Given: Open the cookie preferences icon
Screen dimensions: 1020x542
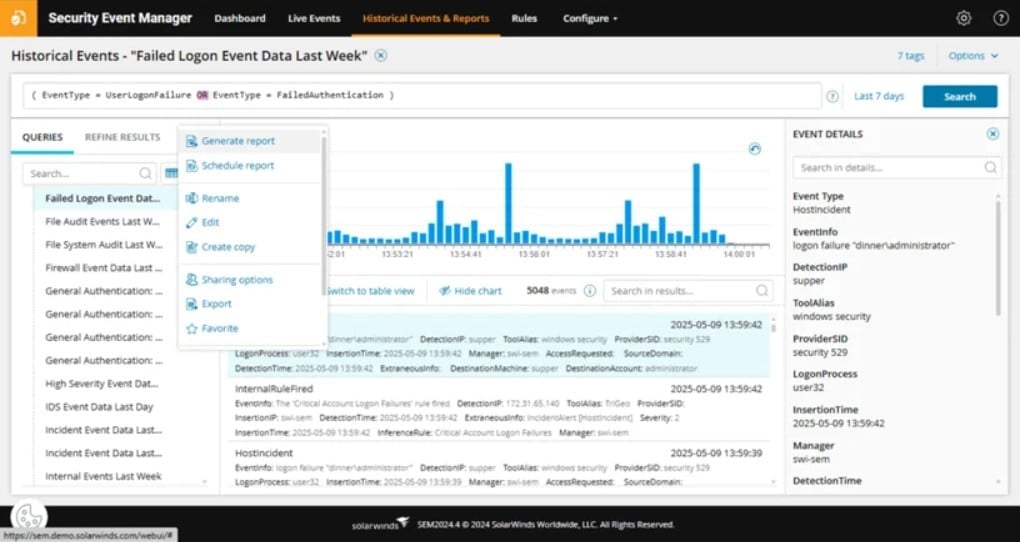Looking at the screenshot, I should [x=29, y=517].
